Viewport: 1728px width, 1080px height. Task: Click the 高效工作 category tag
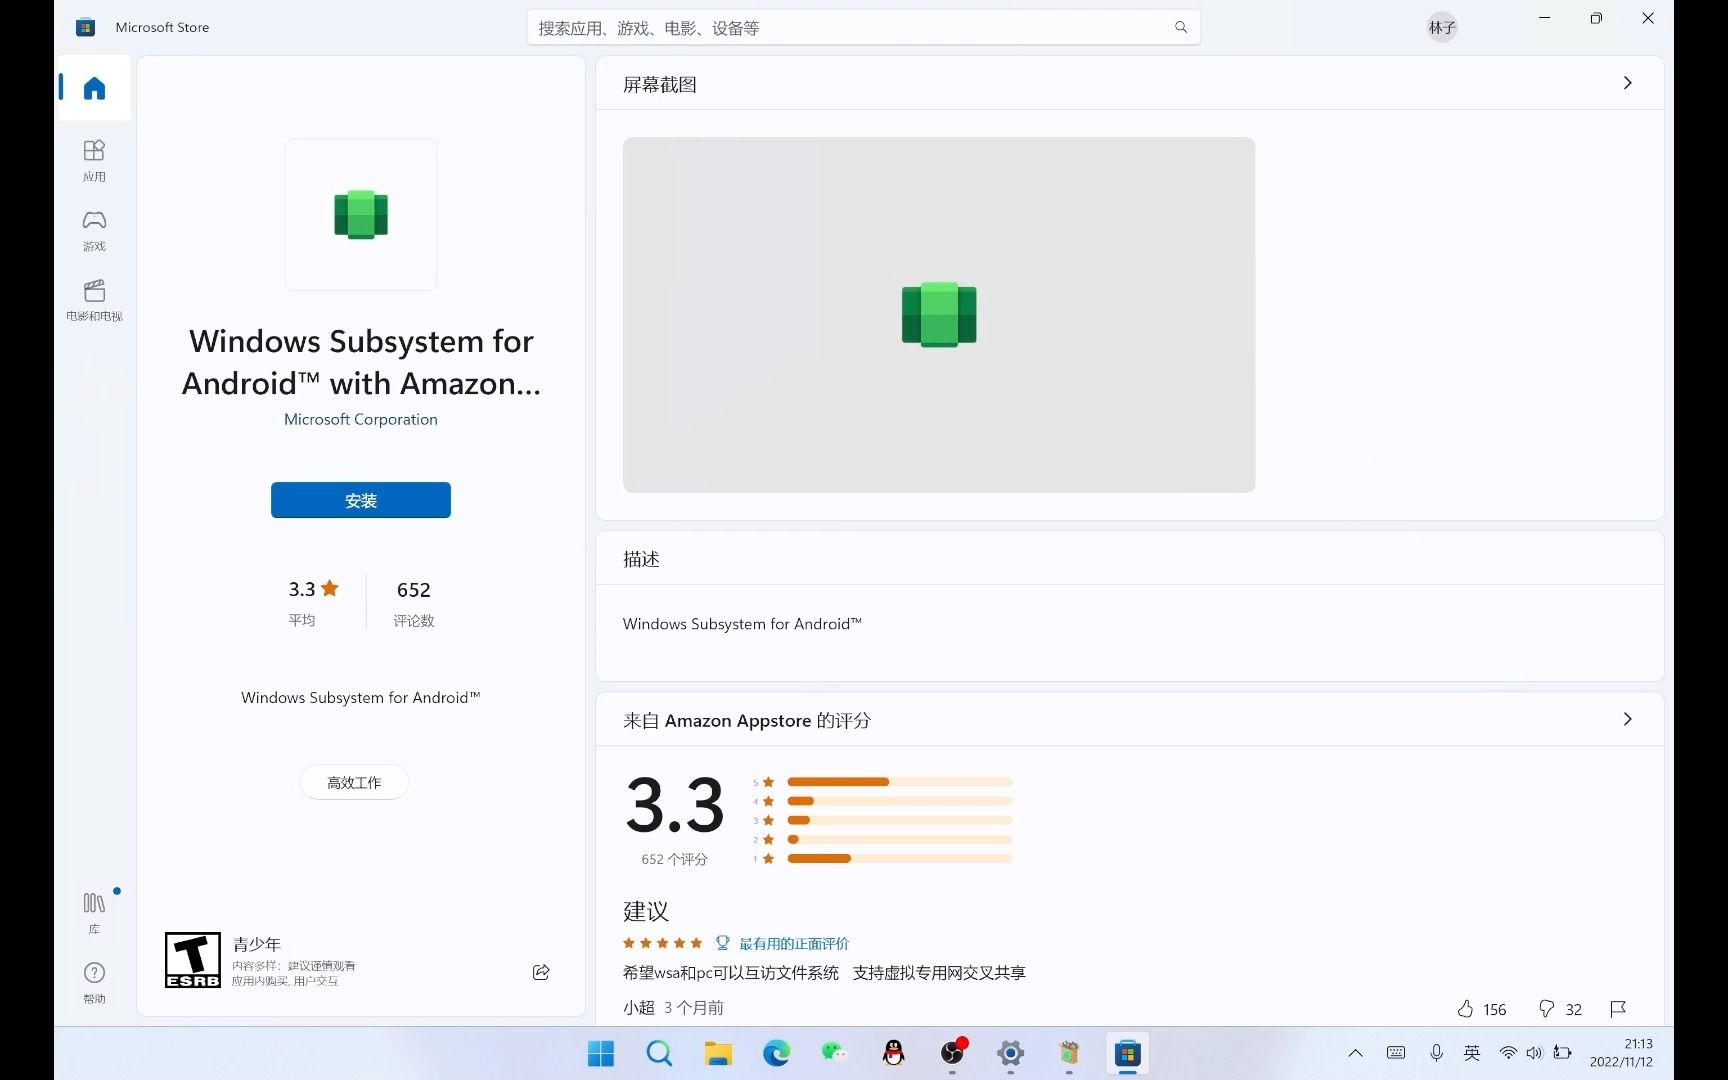(x=354, y=782)
